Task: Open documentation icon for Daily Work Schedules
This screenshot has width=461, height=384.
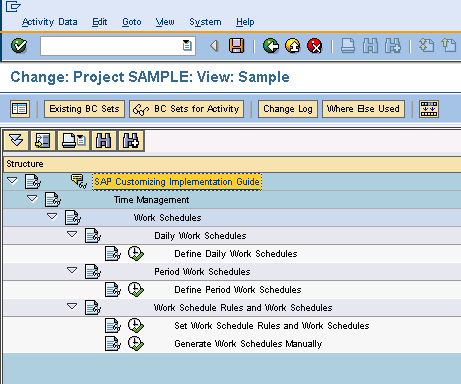Action: click(93, 236)
